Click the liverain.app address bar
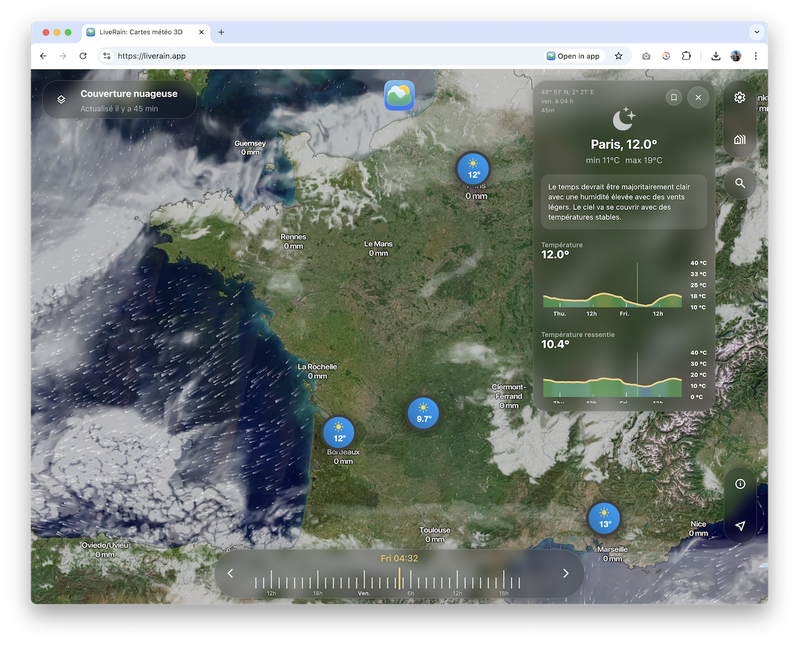 click(320, 56)
